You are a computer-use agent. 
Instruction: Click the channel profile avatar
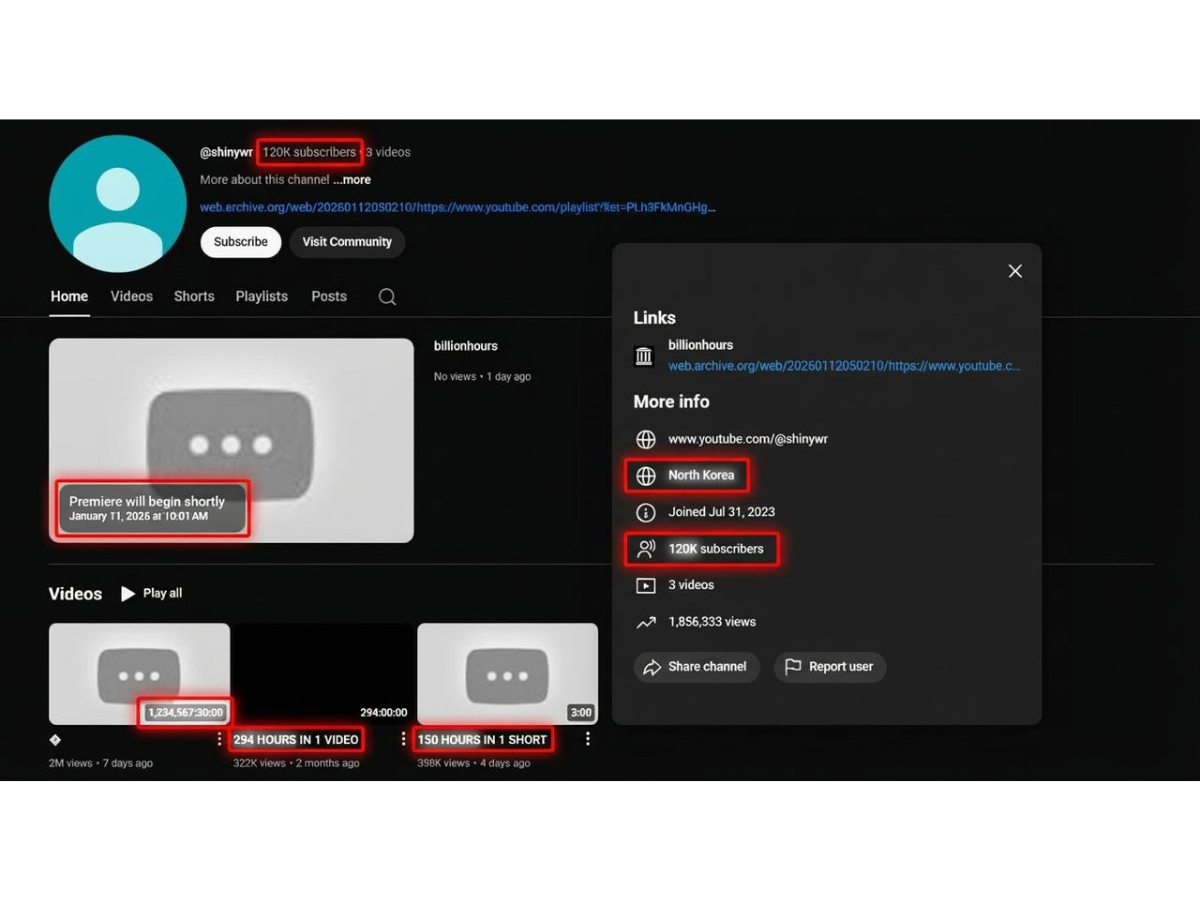(118, 204)
